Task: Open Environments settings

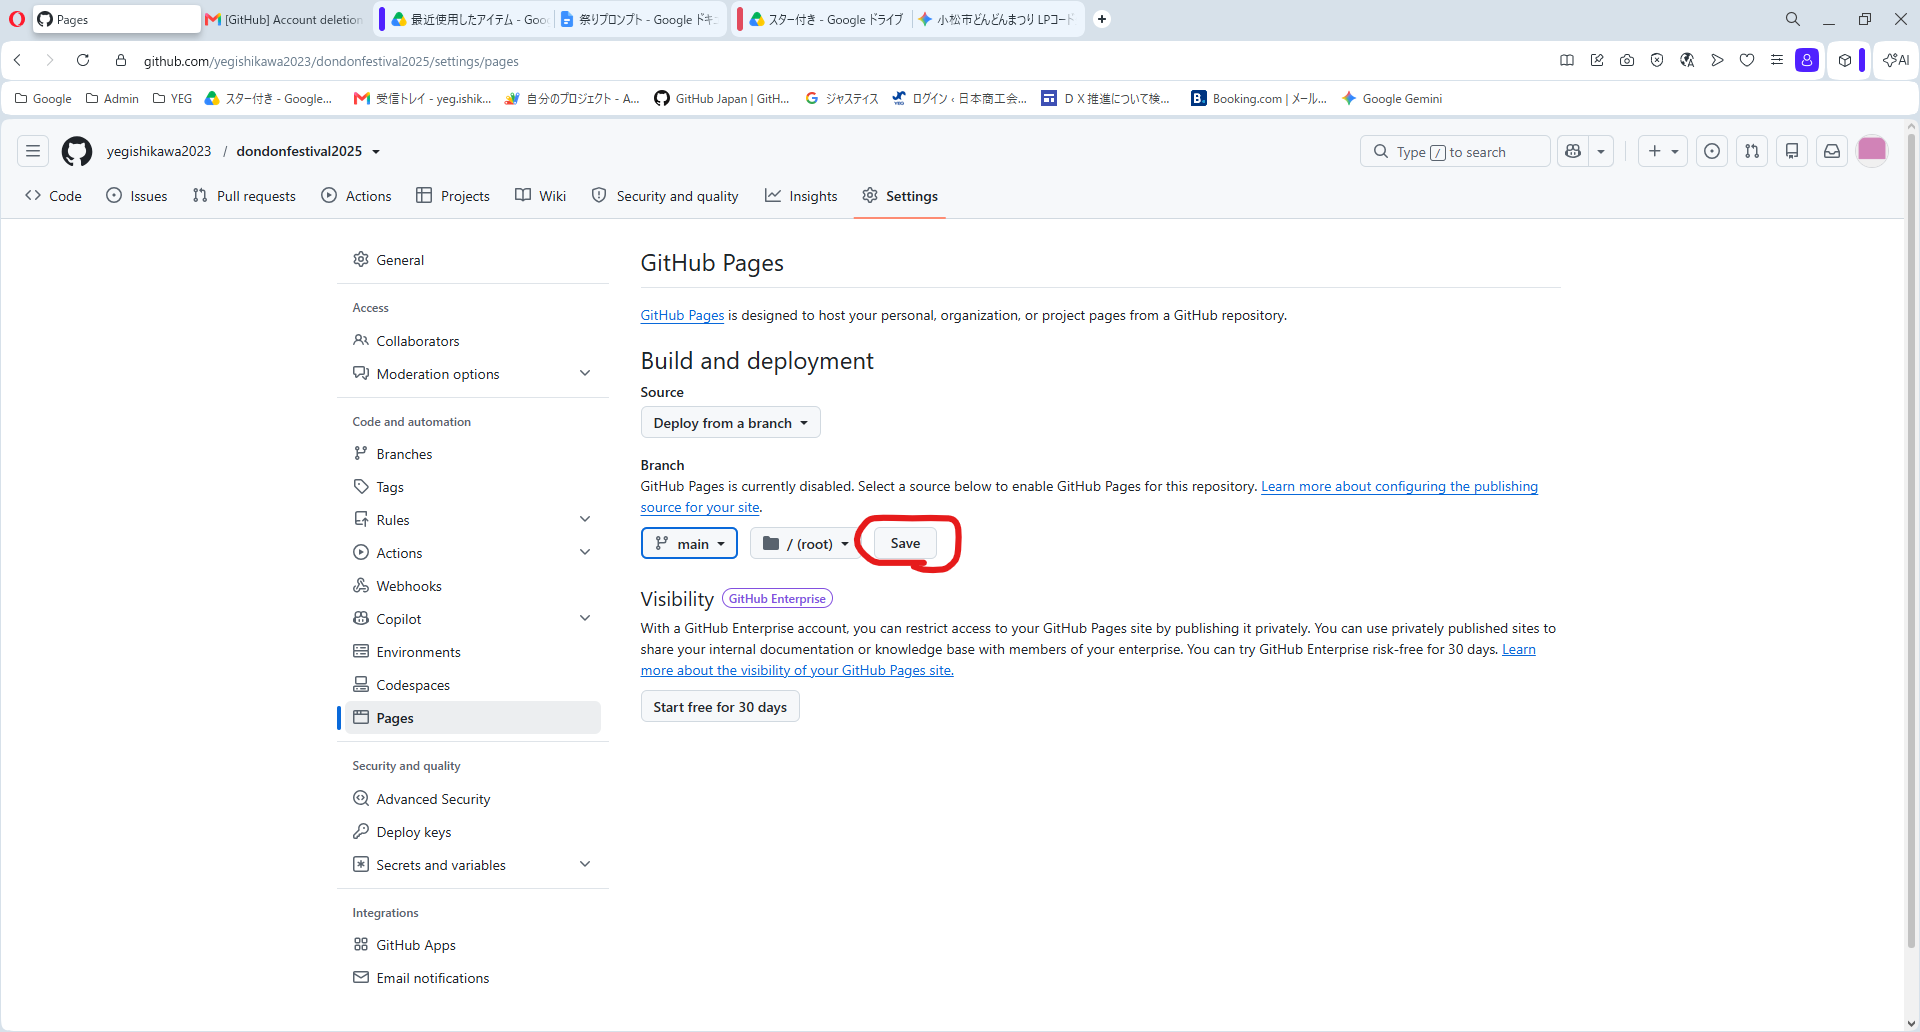Action: click(472, 652)
